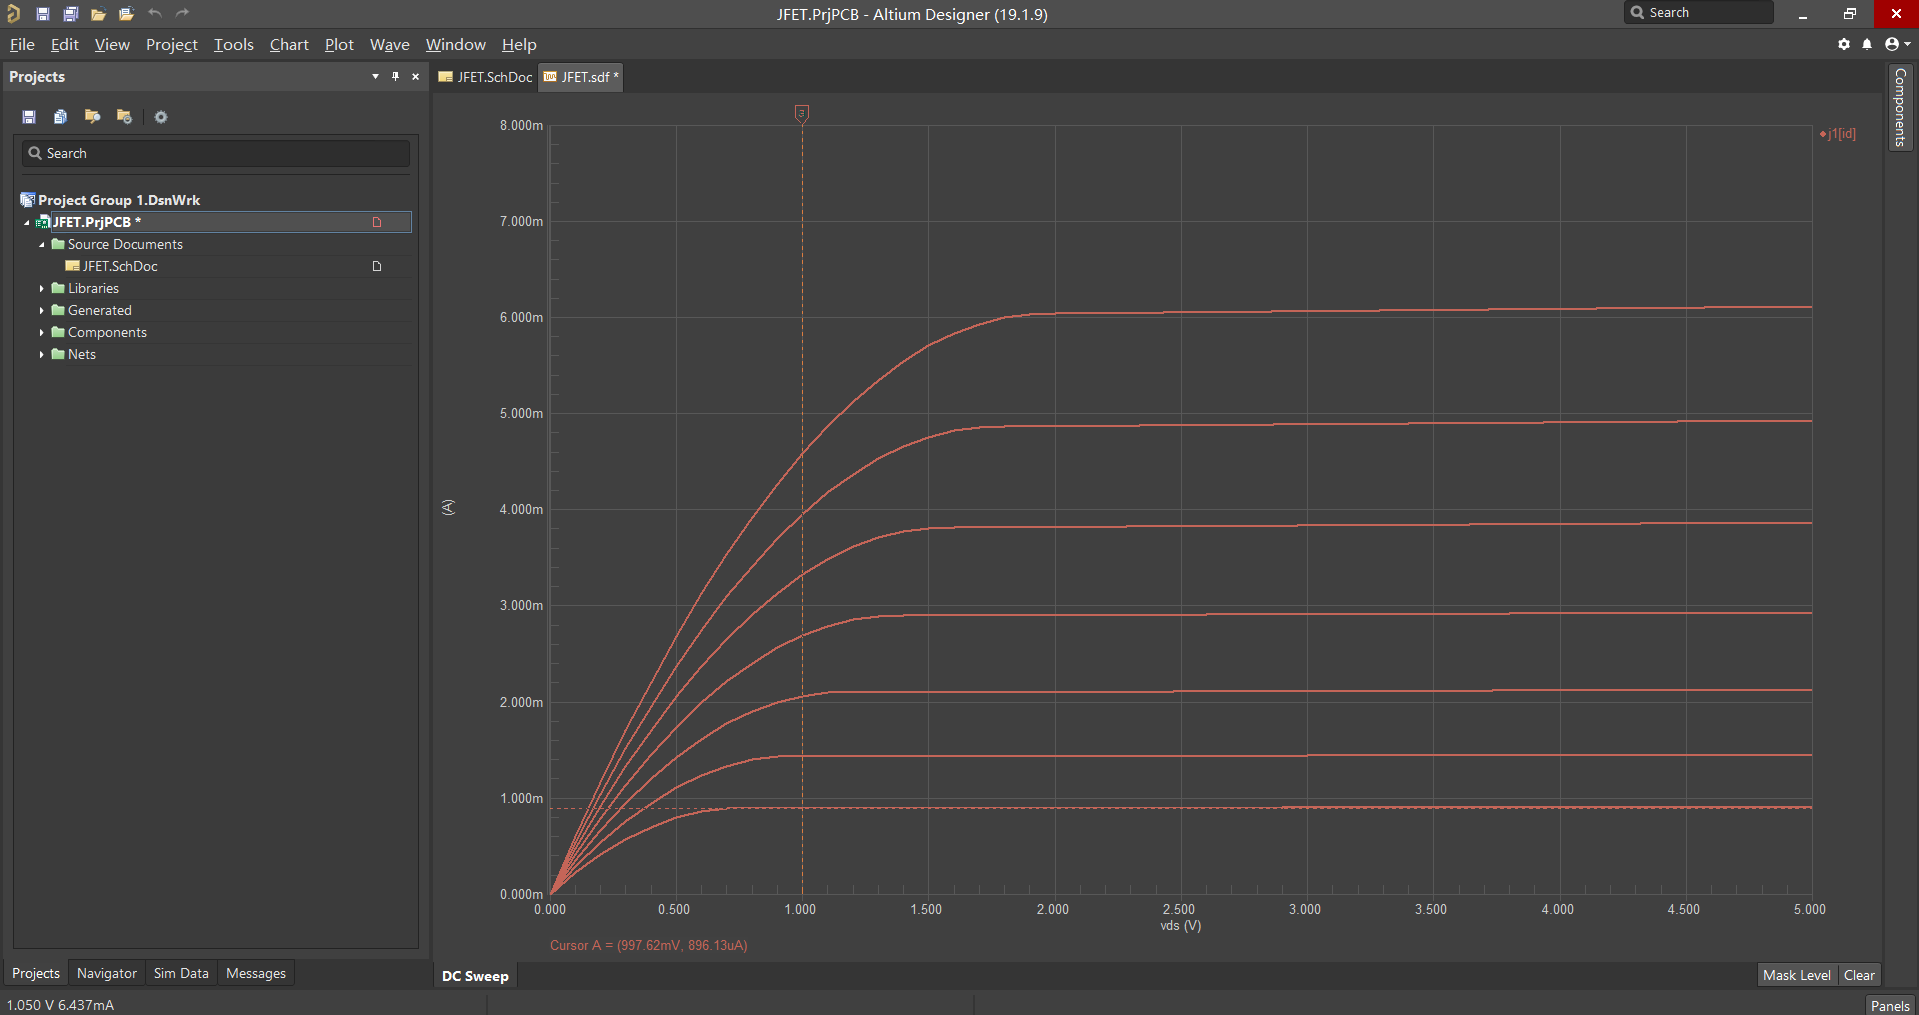Click the Save icon in the title bar
The height and width of the screenshot is (1015, 1919).
point(43,14)
